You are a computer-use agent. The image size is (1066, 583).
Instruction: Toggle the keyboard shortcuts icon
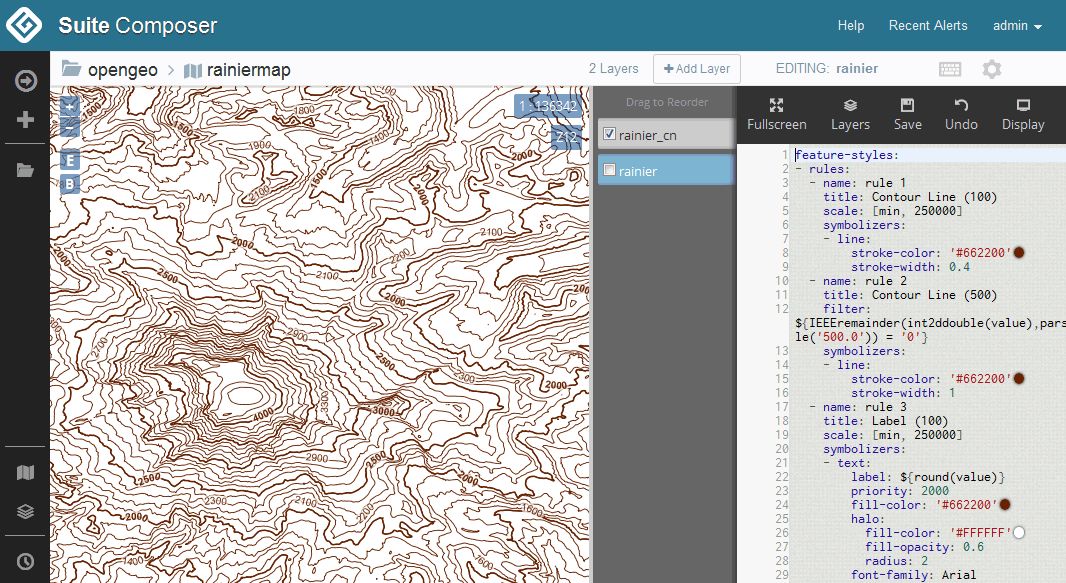[x=950, y=68]
